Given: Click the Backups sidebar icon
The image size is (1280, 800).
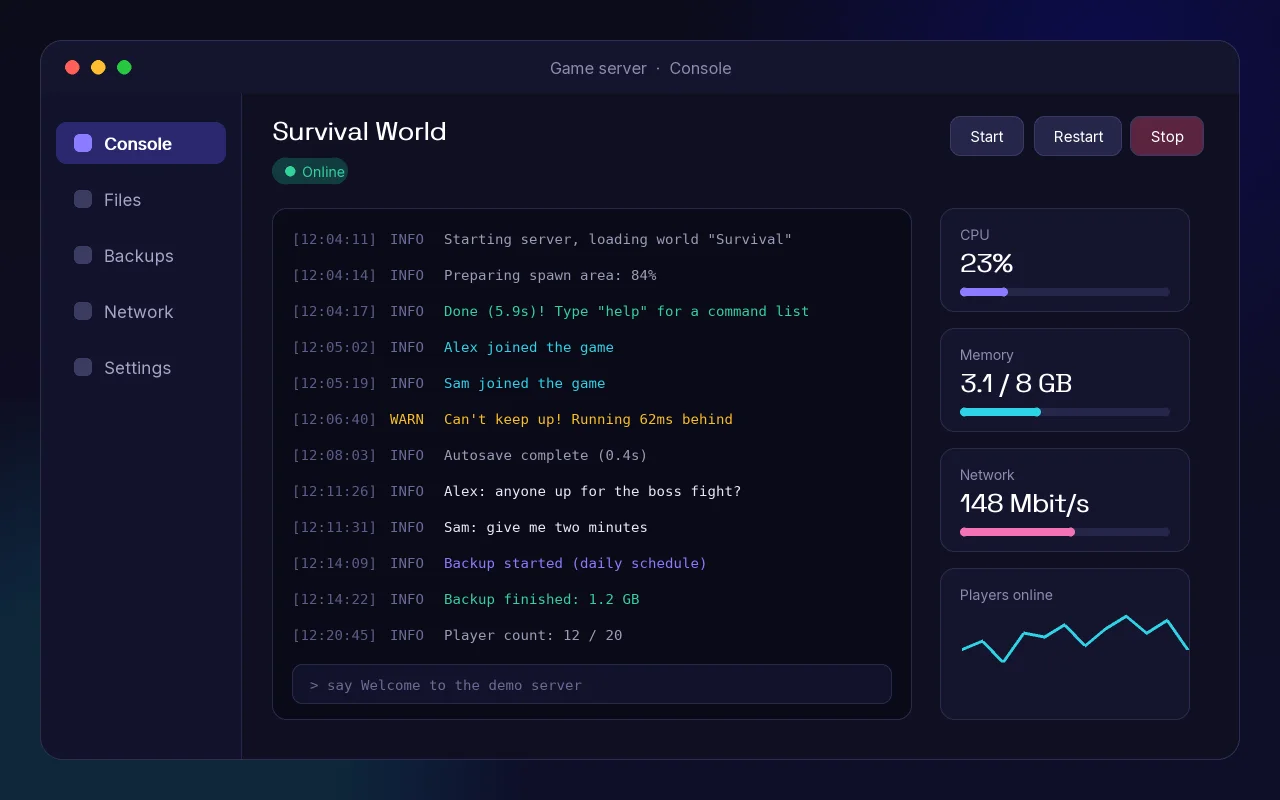Looking at the screenshot, I should tap(83, 255).
